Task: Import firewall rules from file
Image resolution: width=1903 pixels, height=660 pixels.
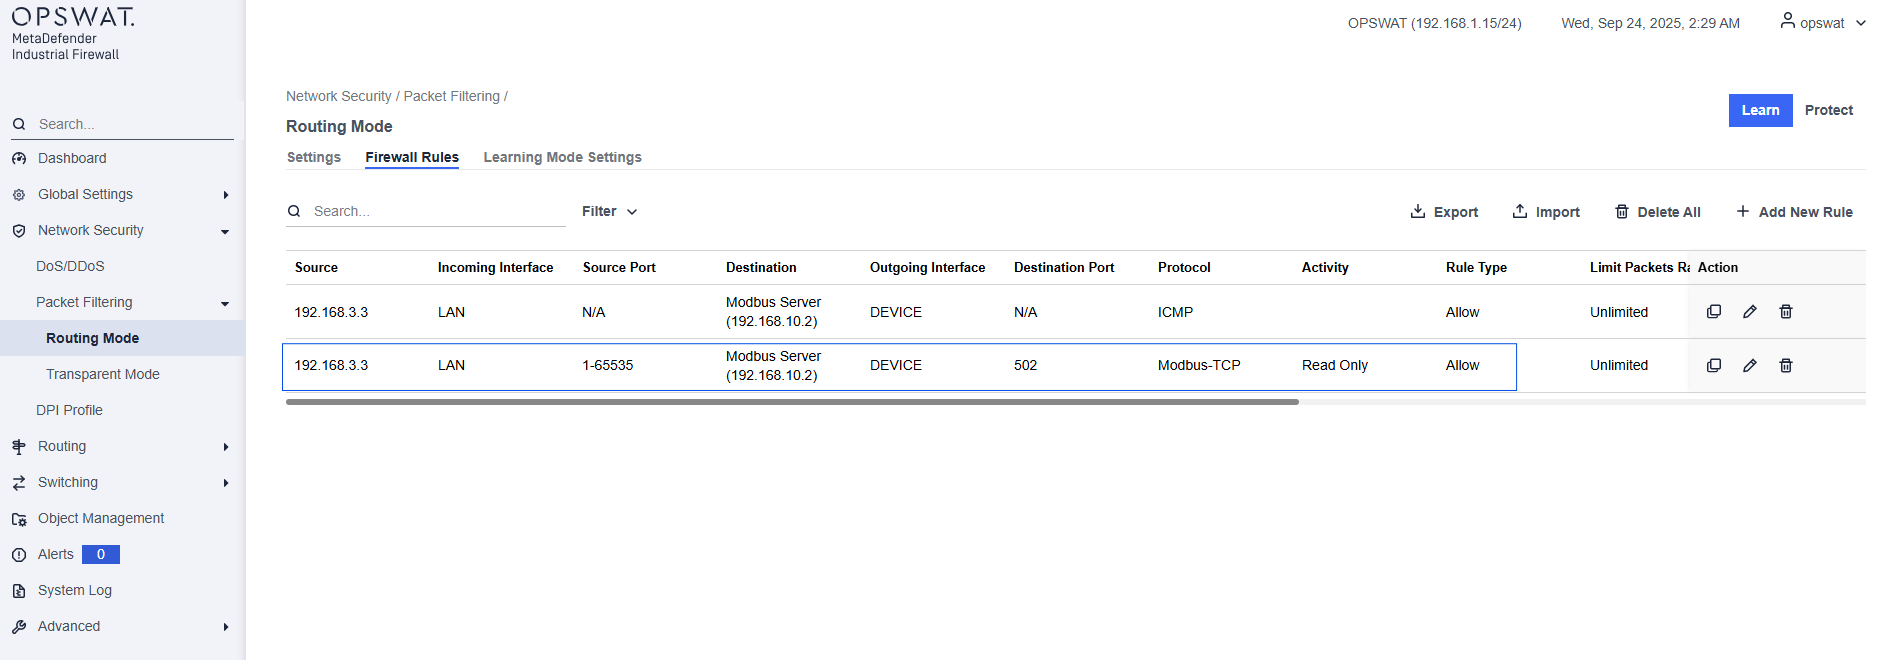Action: tap(1546, 212)
